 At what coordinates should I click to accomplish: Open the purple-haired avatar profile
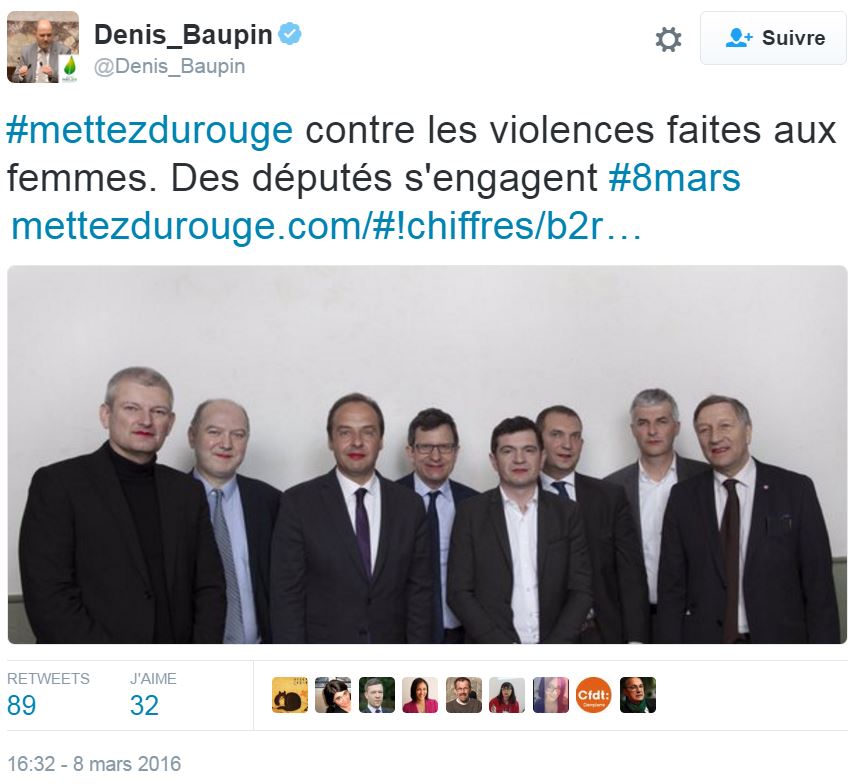point(551,695)
